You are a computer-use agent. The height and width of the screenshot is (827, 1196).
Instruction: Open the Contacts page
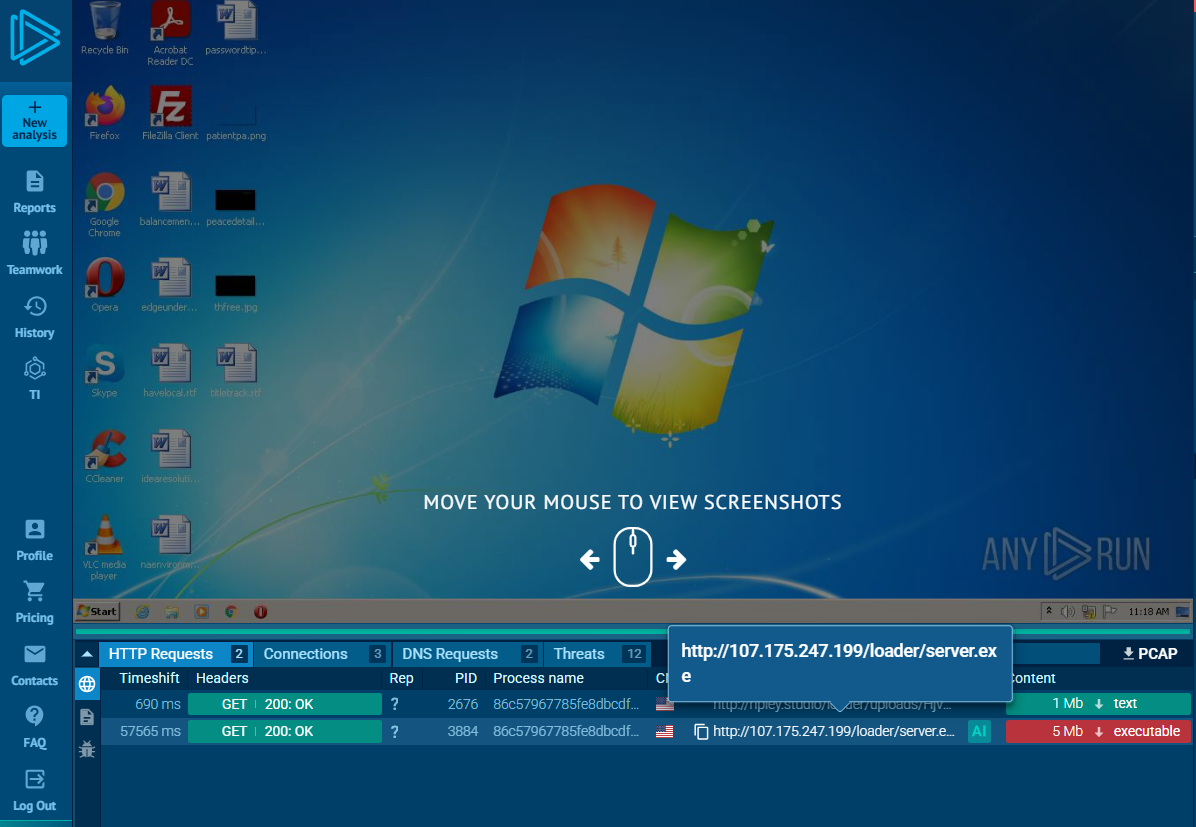[x=34, y=665]
